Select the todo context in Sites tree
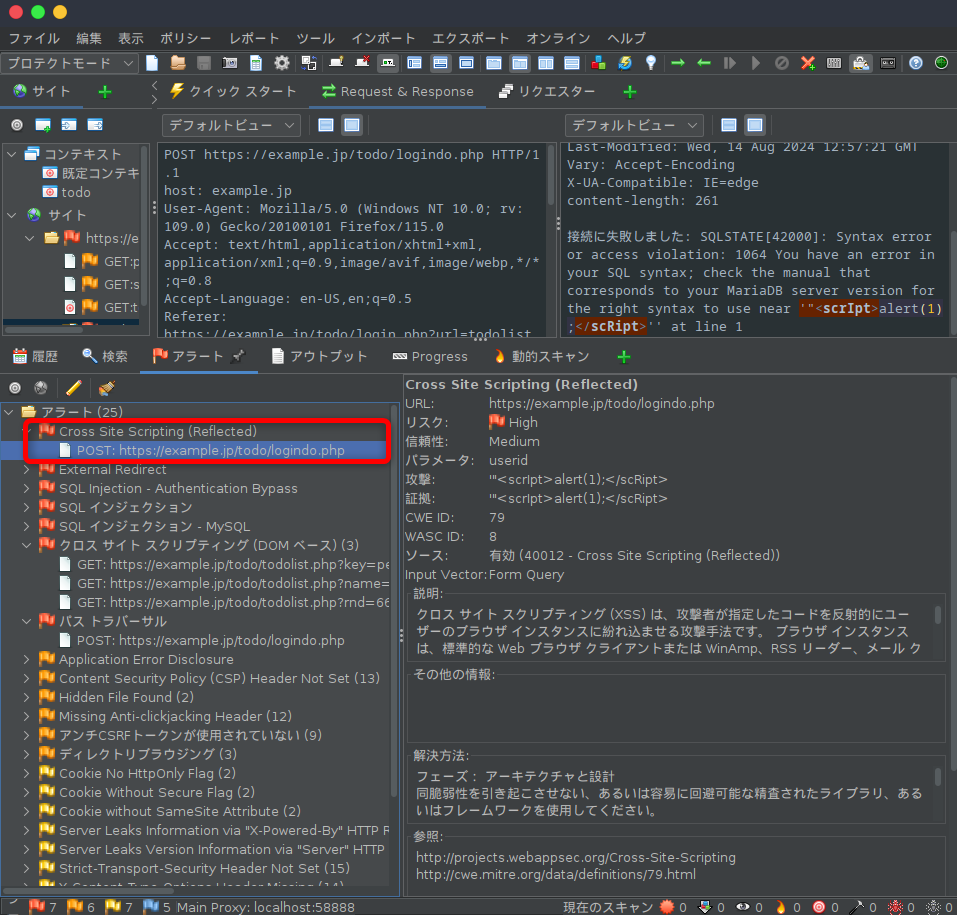This screenshot has height=915, width=957. (76, 192)
